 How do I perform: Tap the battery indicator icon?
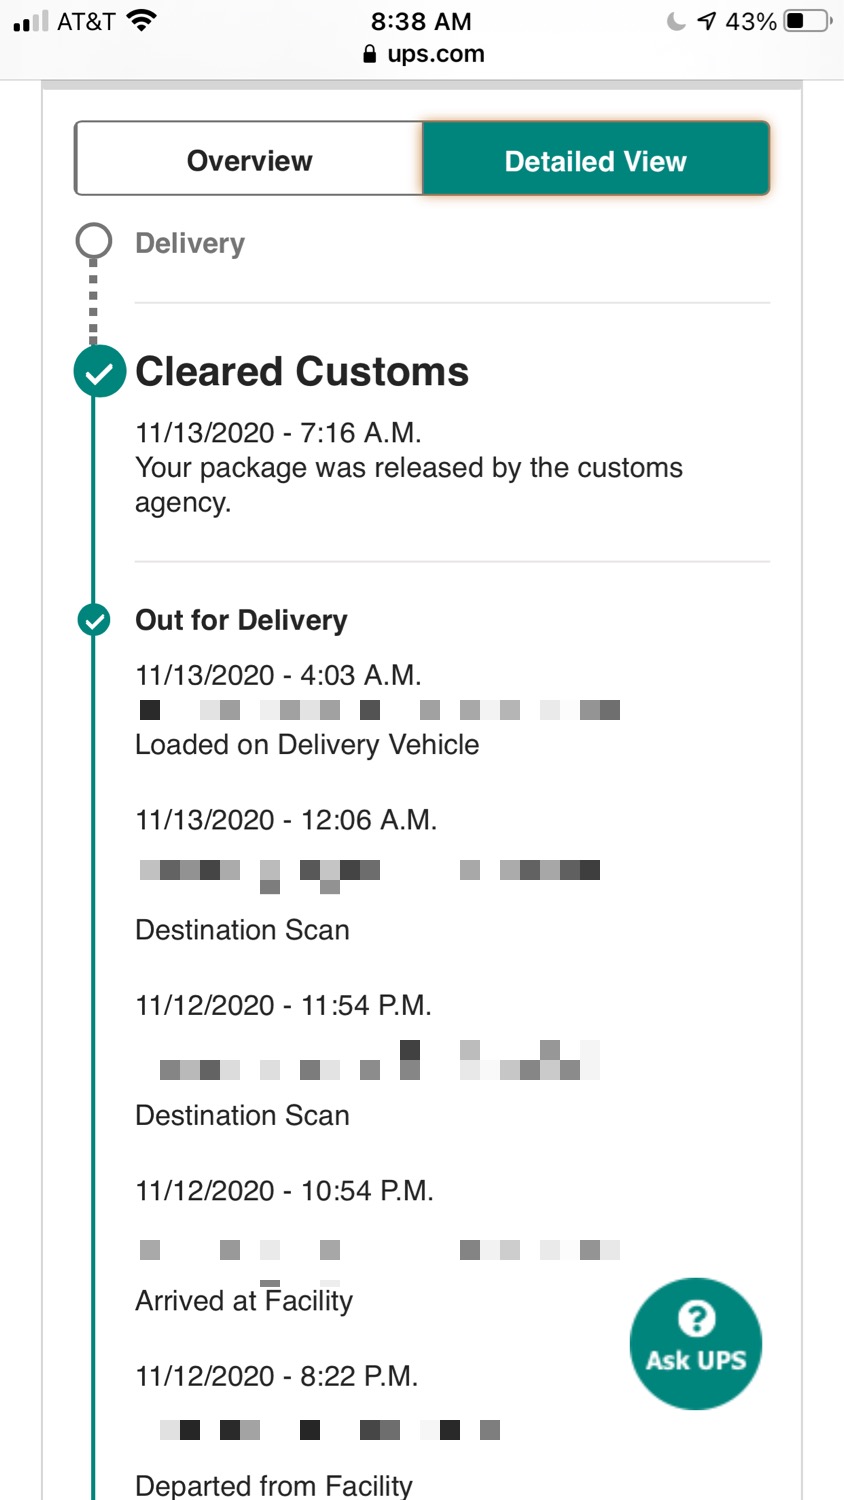(x=807, y=21)
